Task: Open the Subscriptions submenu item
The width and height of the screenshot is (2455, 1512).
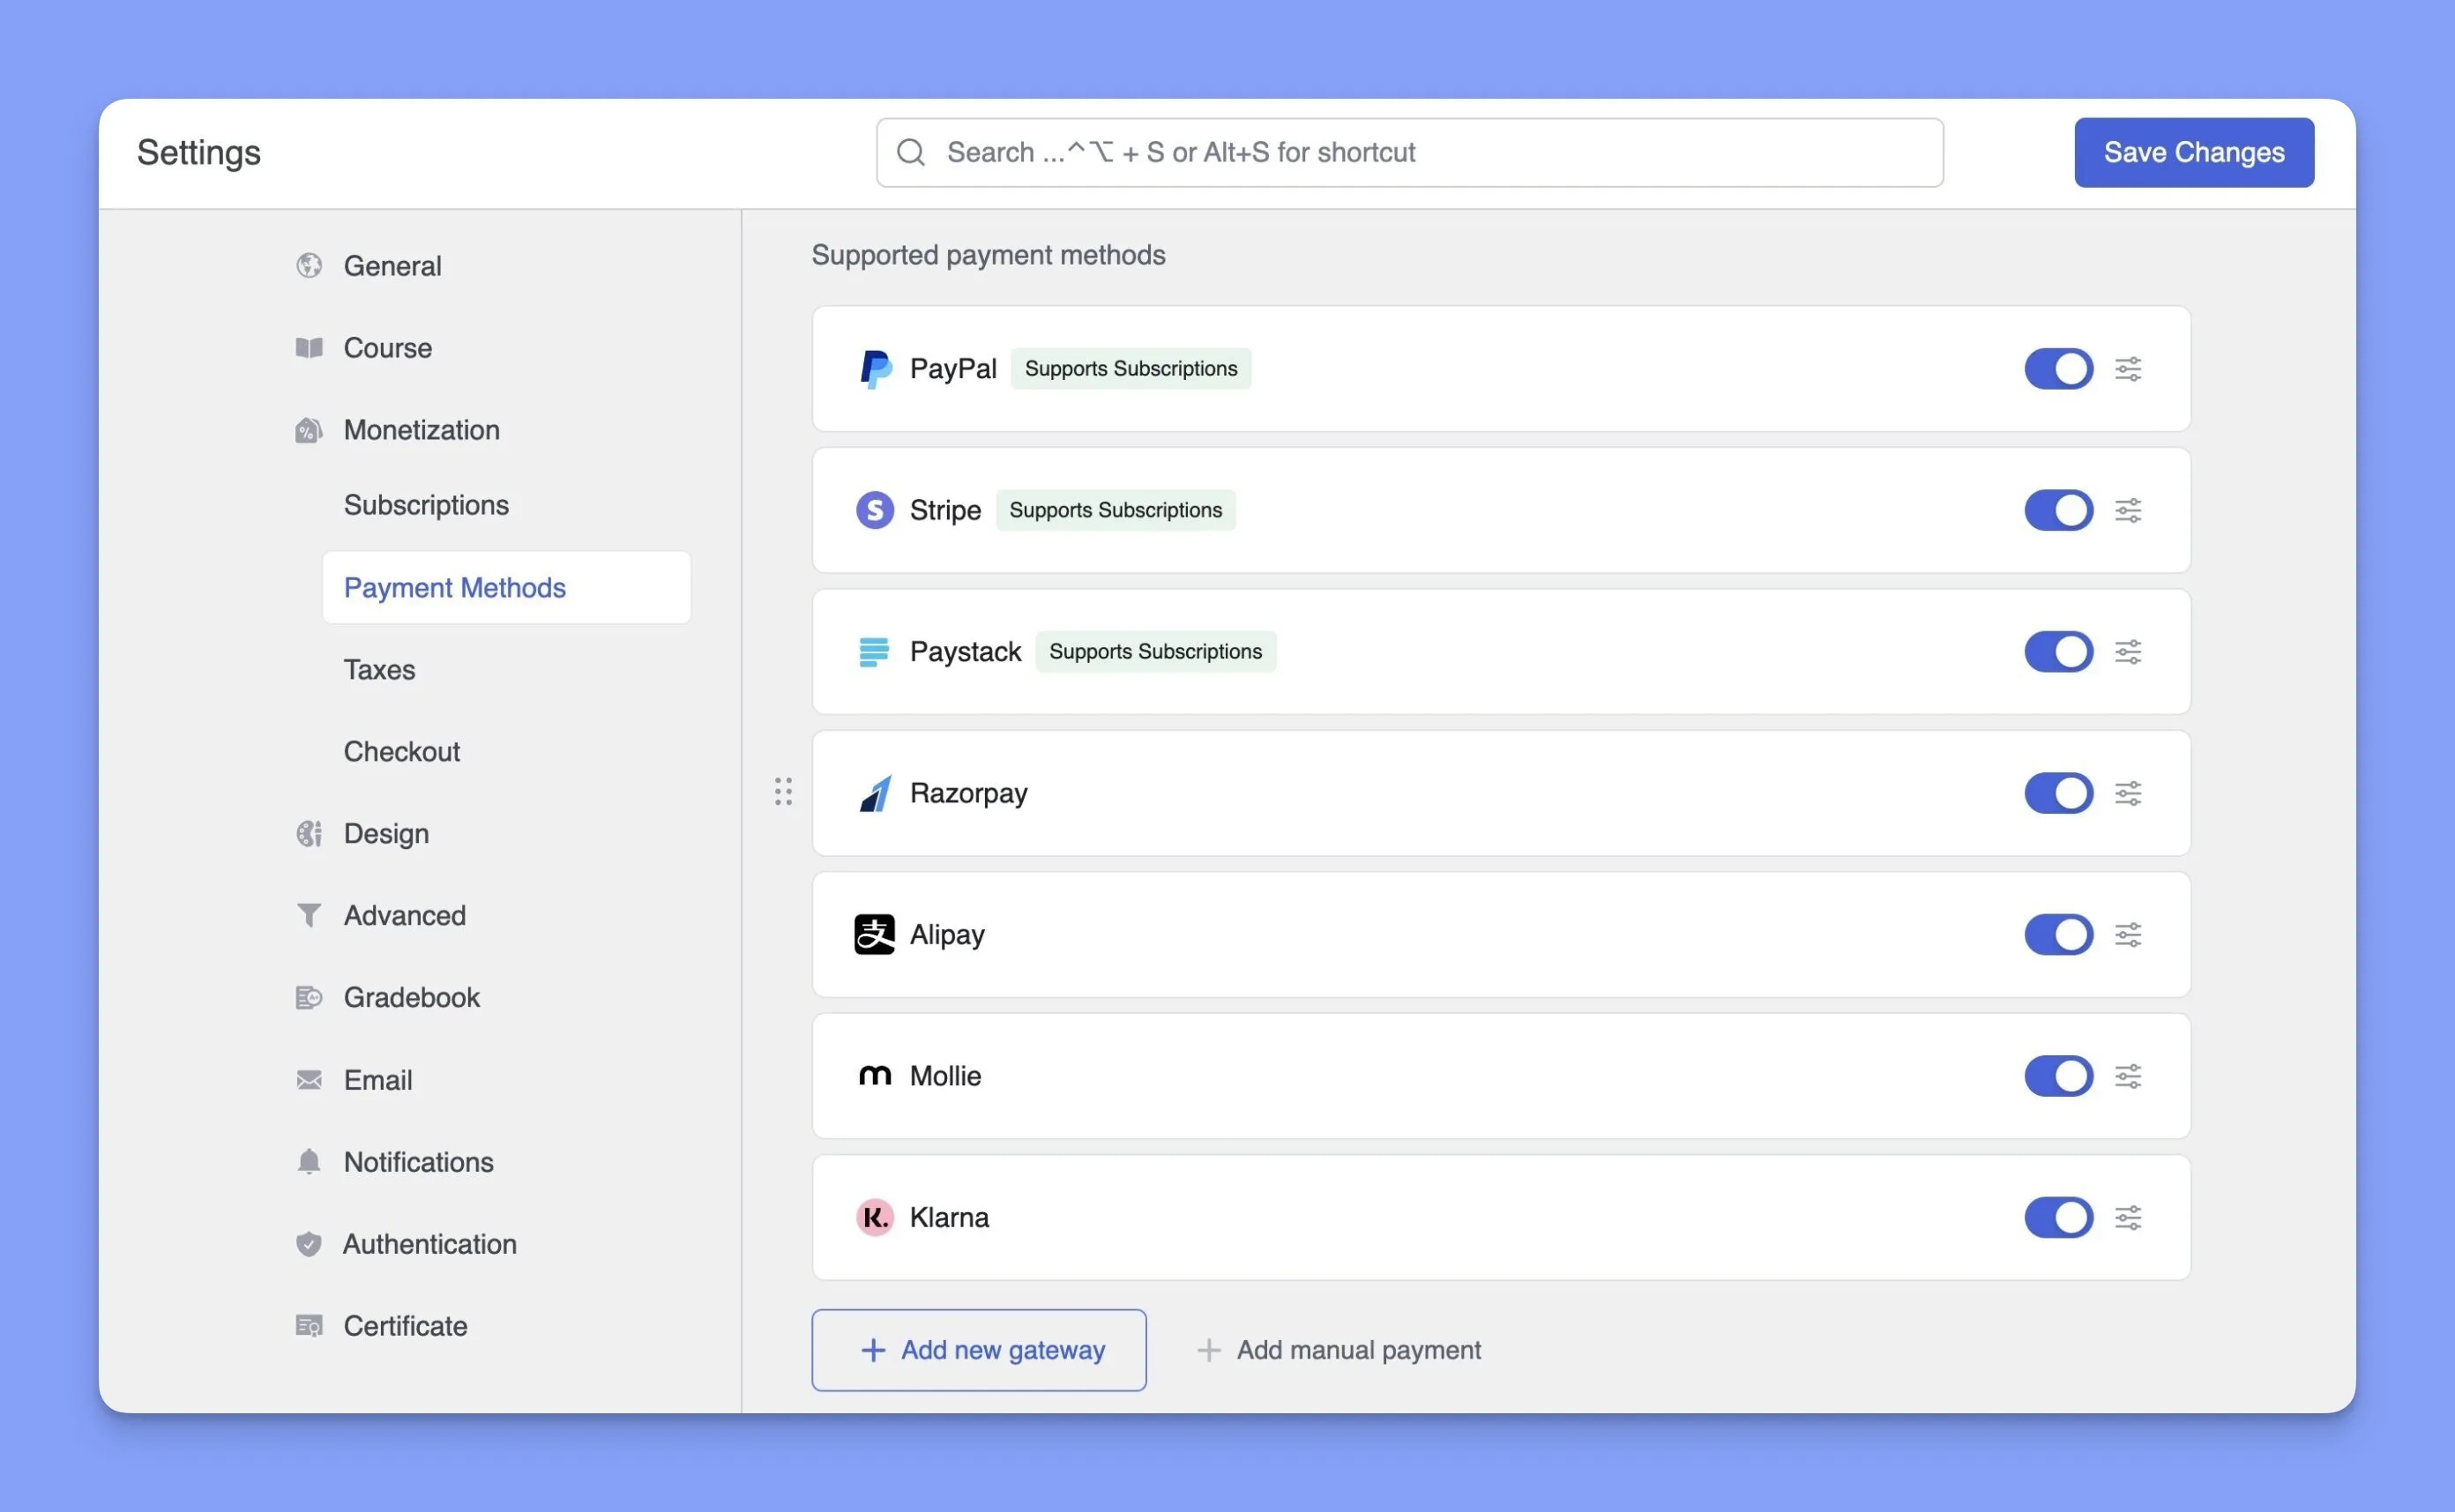Action: [426, 505]
